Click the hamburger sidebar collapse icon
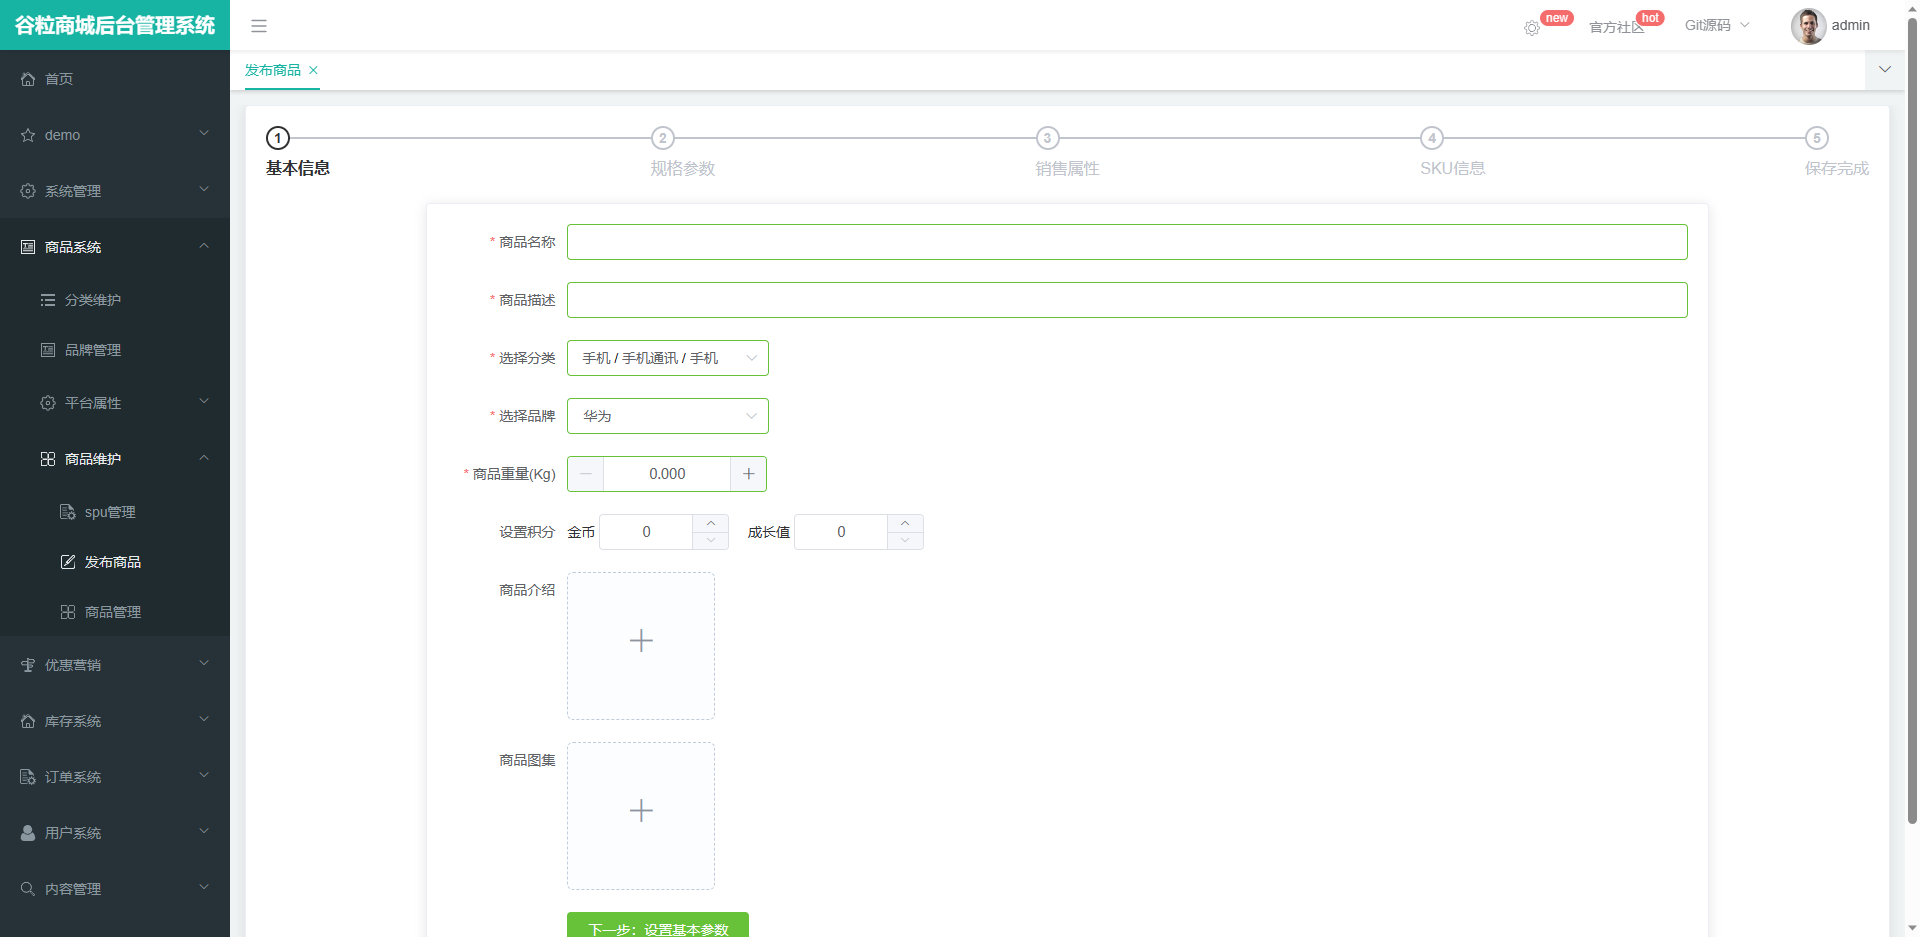 pos(259,26)
